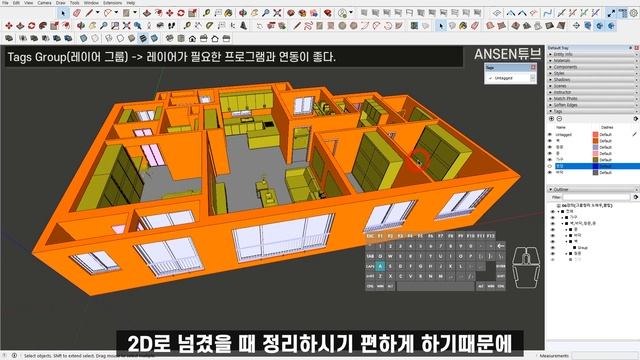Viewport: 640px width, 360px height.
Task: Toggle eye of the gray-colored tag
Action: click(550, 173)
